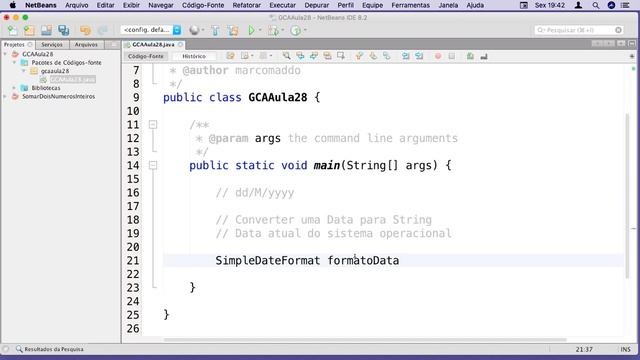Click Find Next Occurrence icon
Screen dimensions: 640x360
coord(313,56)
